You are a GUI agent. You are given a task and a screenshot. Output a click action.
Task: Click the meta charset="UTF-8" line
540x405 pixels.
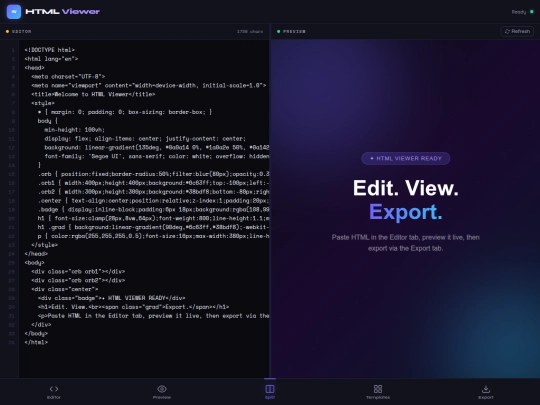coord(68,76)
